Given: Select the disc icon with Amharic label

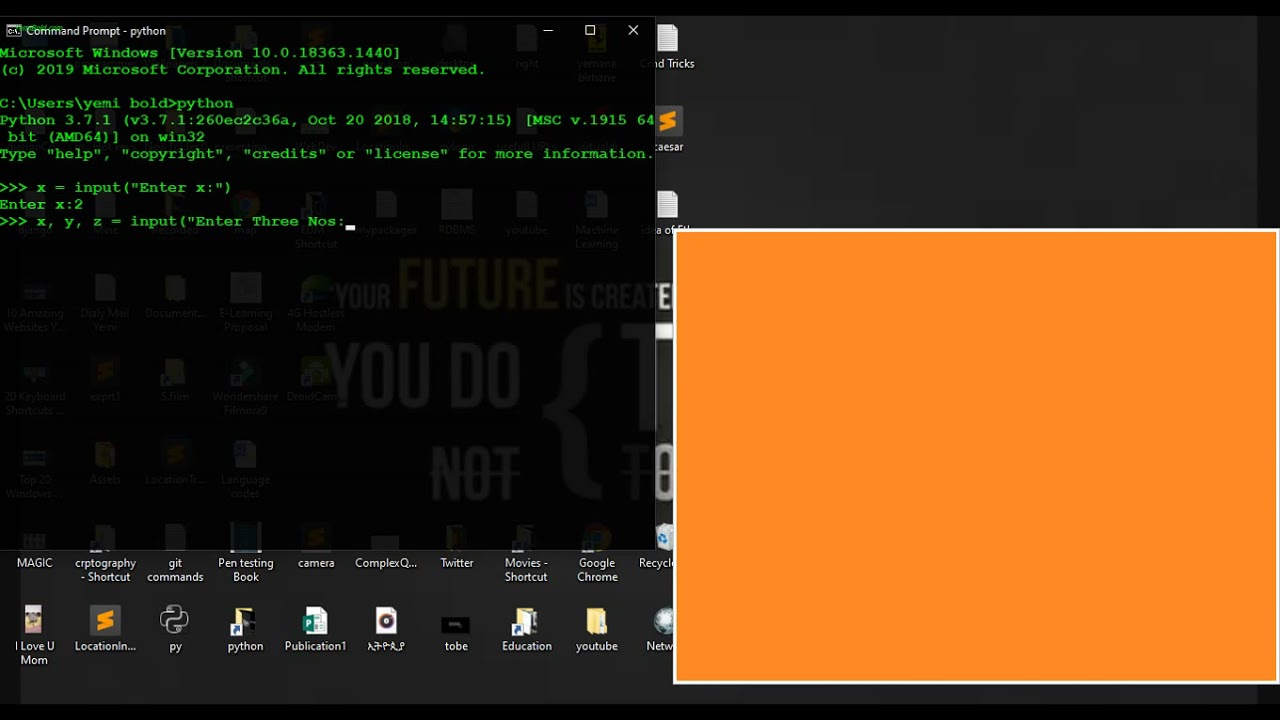Looking at the screenshot, I should click(386, 620).
